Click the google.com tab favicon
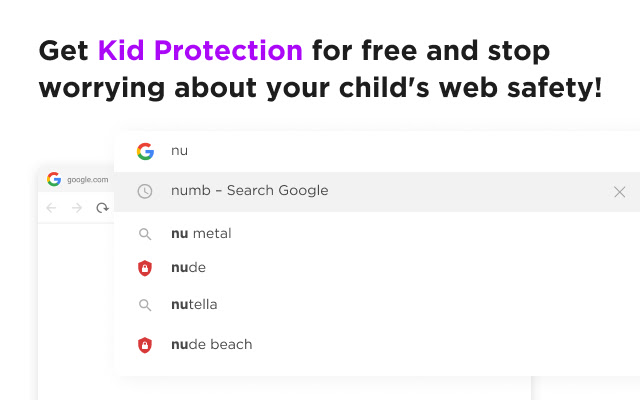 coord(54,179)
